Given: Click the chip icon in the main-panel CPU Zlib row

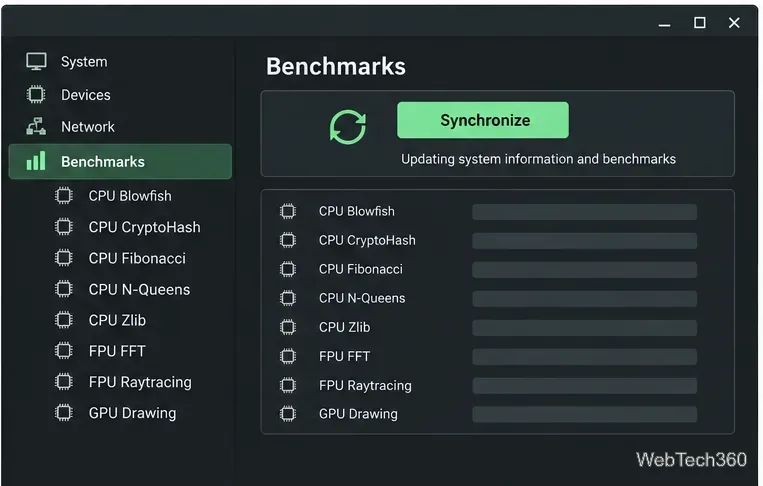Looking at the screenshot, I should tap(288, 327).
